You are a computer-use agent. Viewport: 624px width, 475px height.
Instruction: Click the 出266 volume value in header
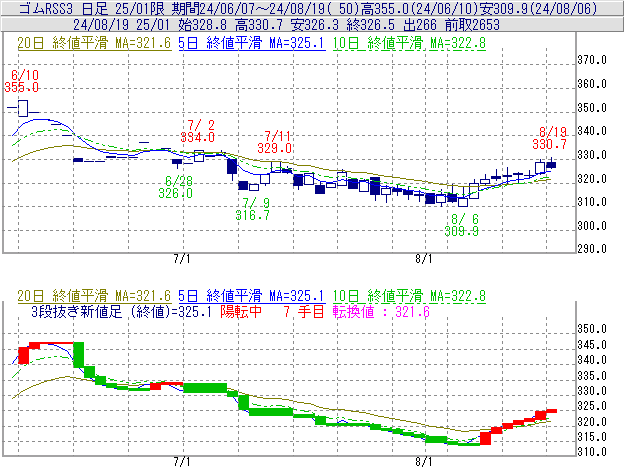[420, 25]
